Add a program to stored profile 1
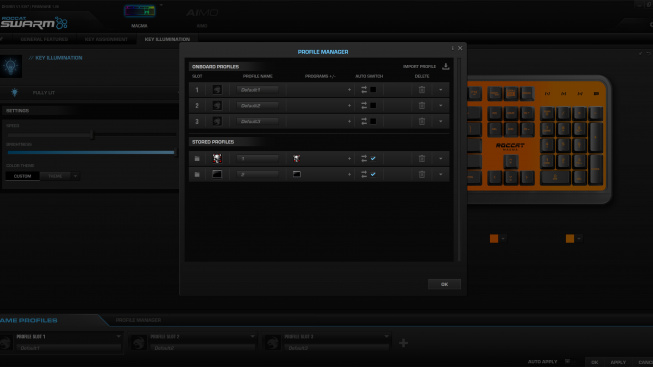The height and width of the screenshot is (367, 653). [349, 158]
